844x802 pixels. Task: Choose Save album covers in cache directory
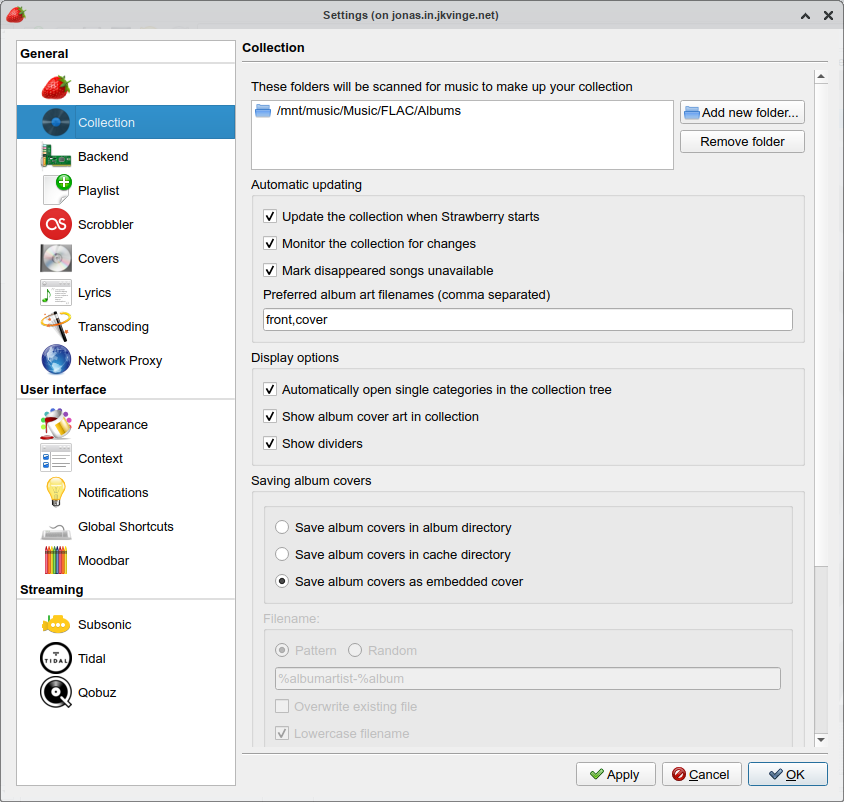[282, 554]
